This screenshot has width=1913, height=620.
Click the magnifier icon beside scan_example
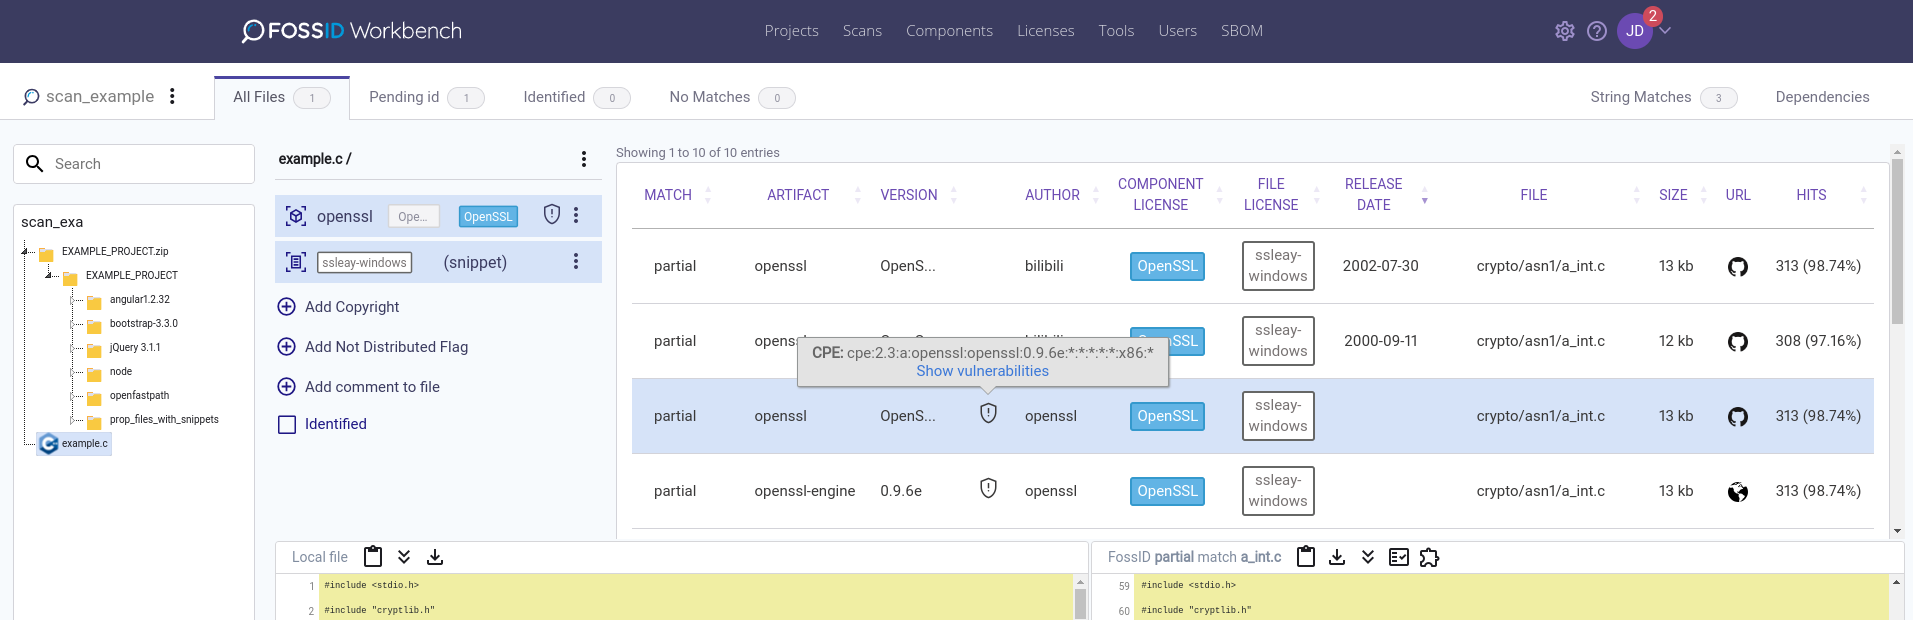tap(31, 97)
